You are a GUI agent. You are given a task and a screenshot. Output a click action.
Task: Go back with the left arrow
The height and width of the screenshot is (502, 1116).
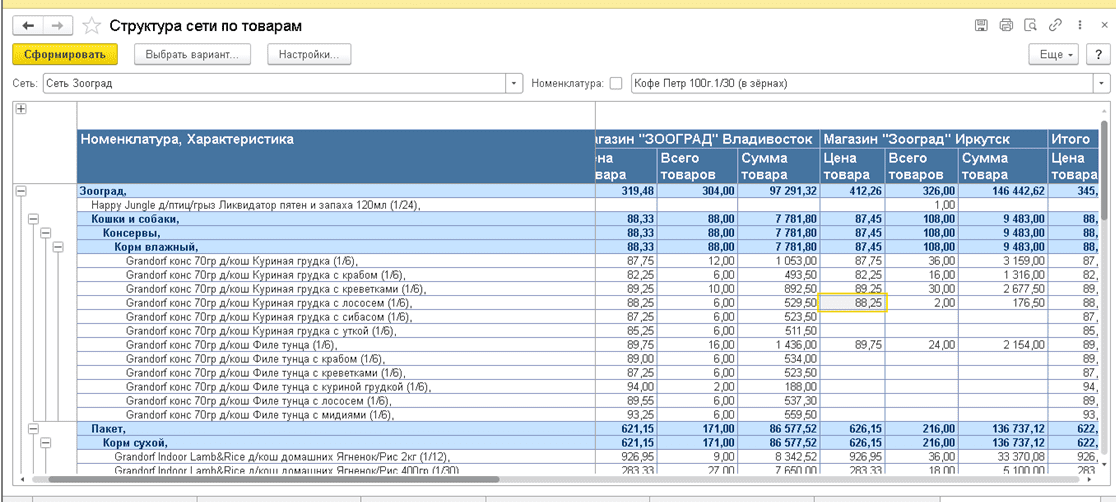click(28, 25)
